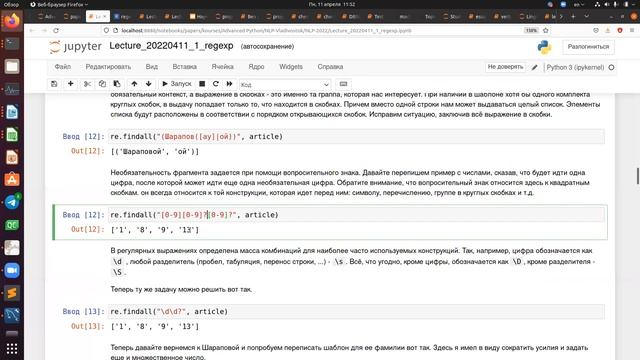
Task: Reload the page in Firefox
Action: [x=56, y=31]
